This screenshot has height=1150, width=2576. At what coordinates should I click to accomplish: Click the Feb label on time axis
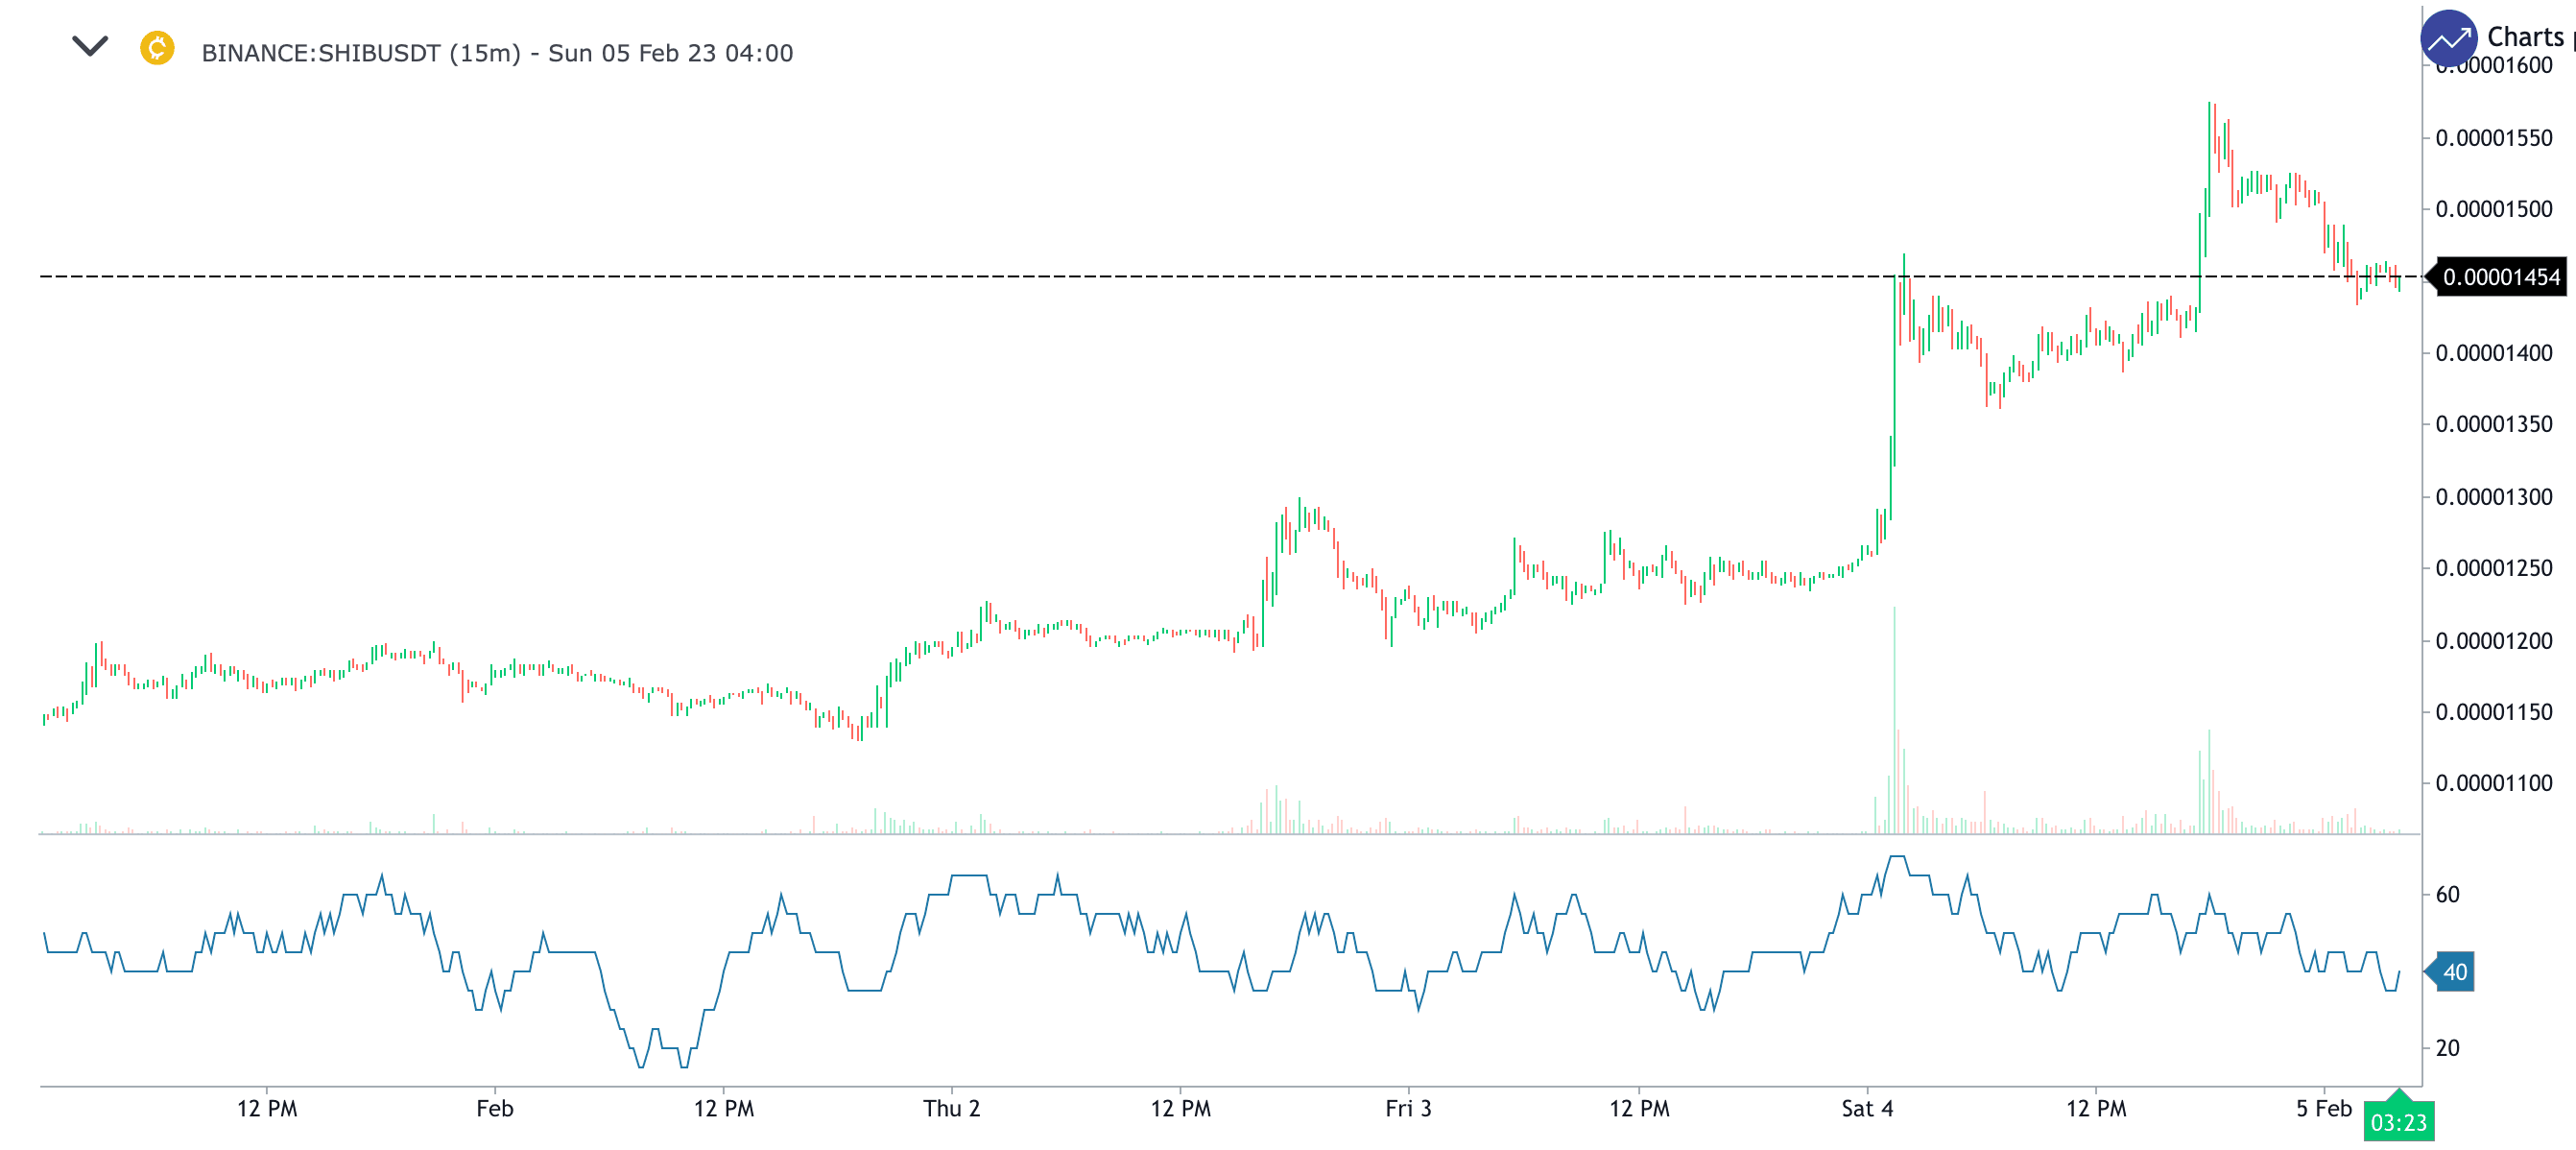[494, 1108]
